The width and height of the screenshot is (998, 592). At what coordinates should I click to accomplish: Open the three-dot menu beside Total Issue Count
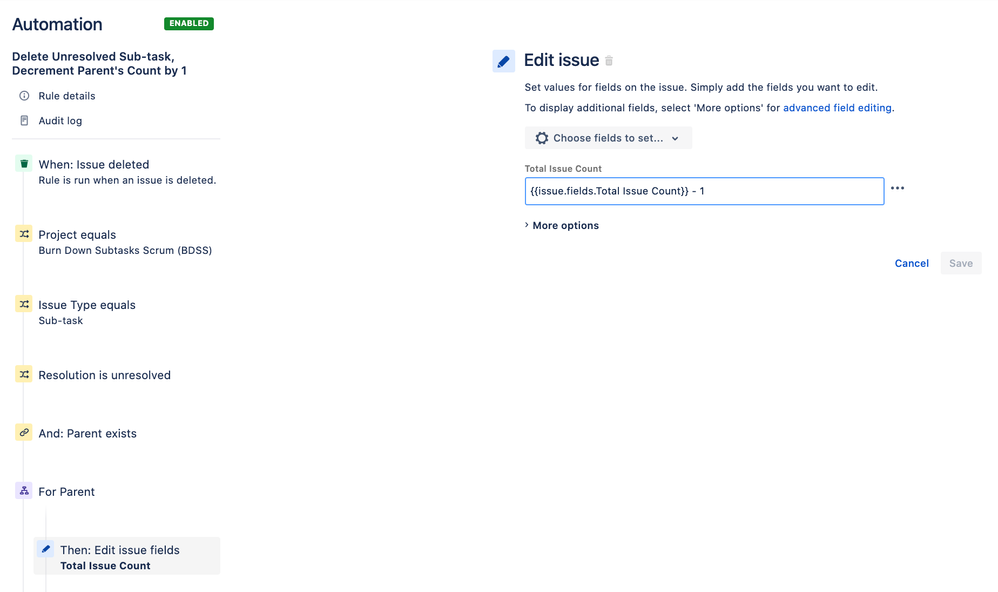[897, 188]
